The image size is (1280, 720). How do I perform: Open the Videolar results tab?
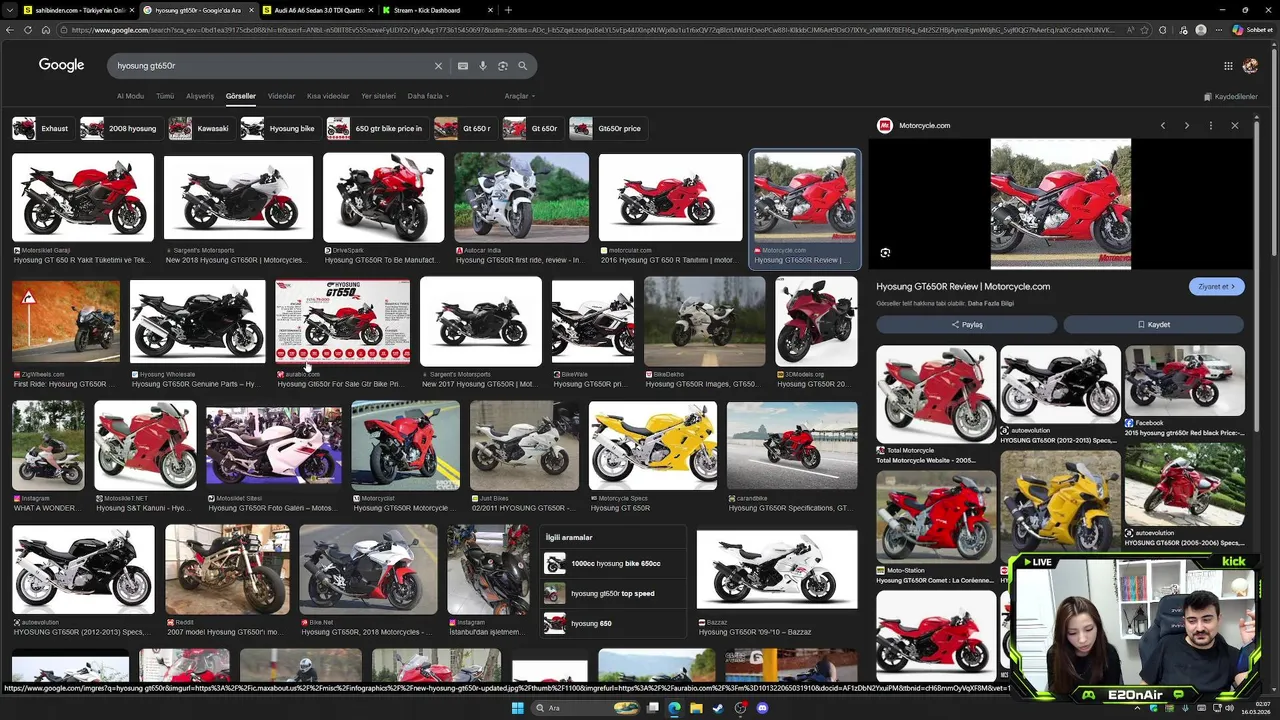tap(281, 96)
